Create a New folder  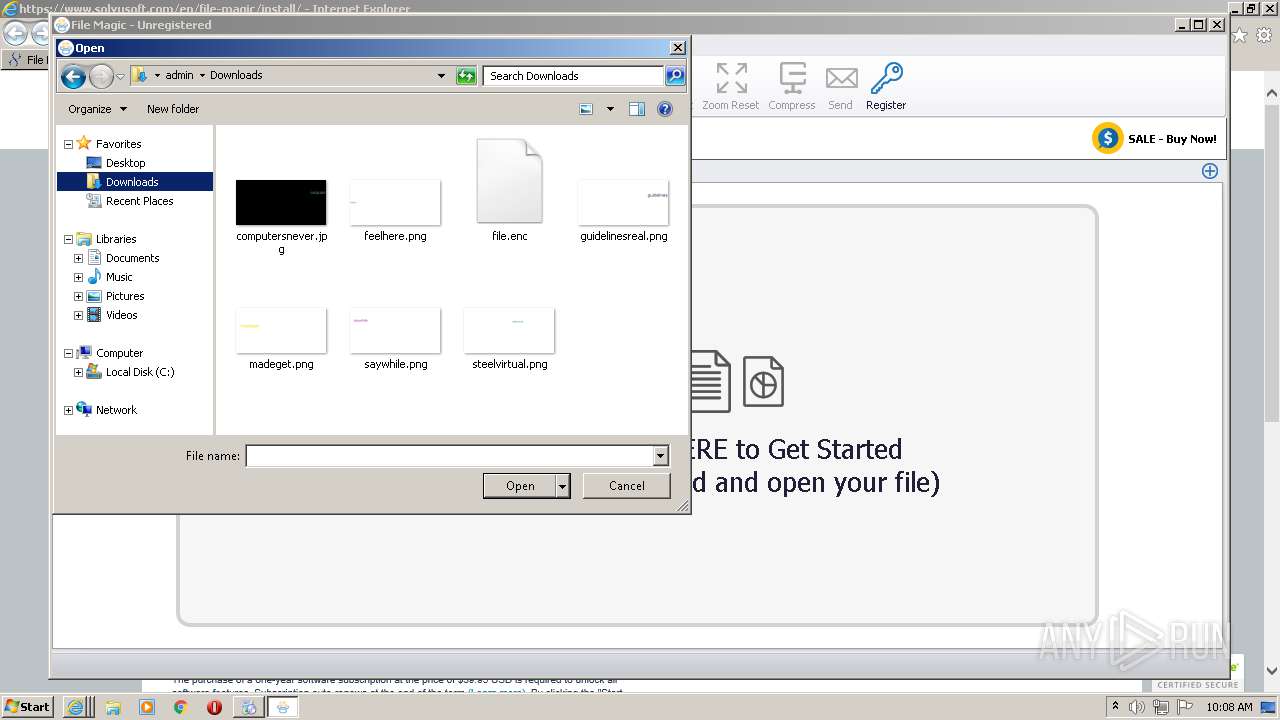click(x=173, y=109)
